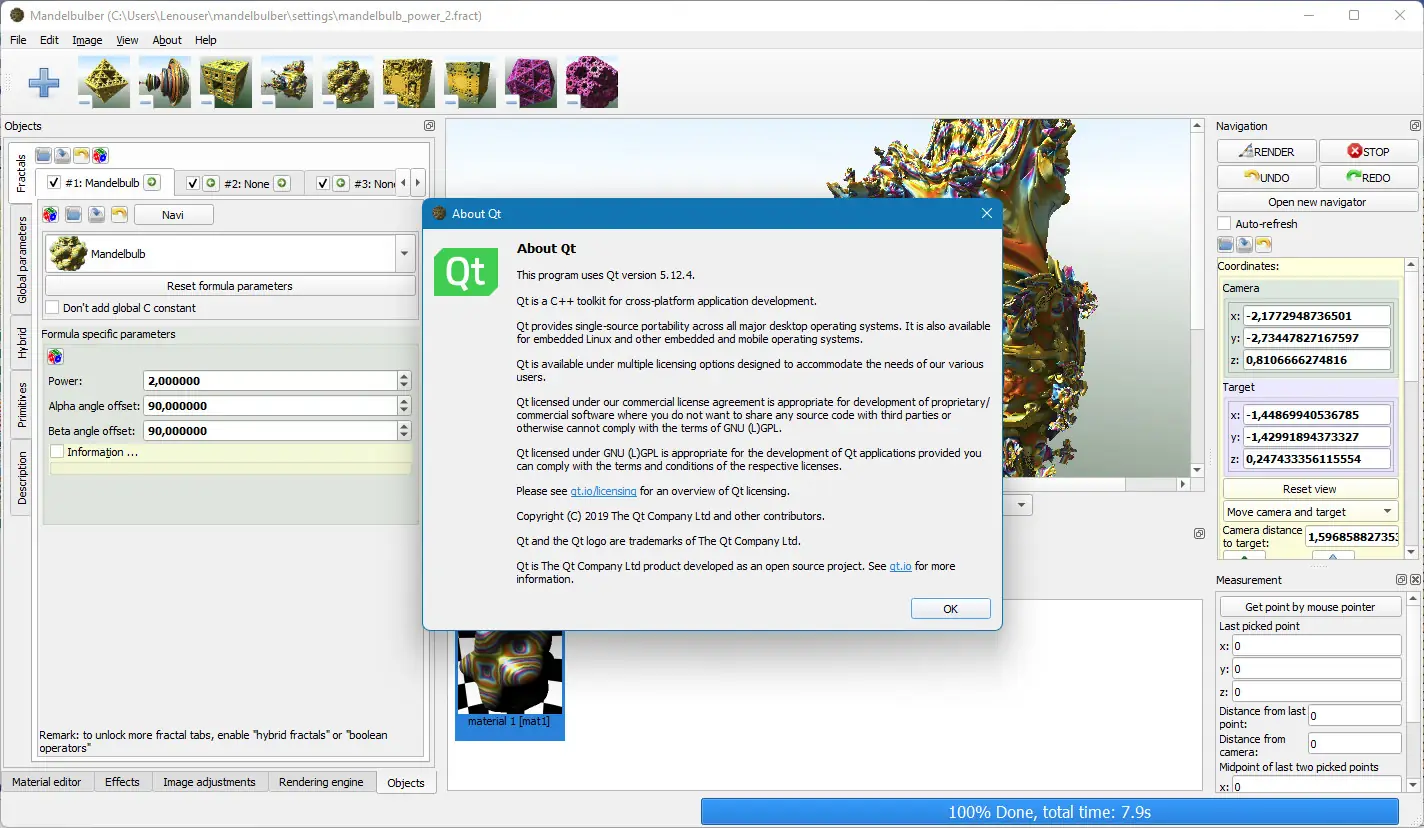Screen dimensions: 1424x828
Task: Uncheck the #3: None fractal checkbox
Action: [x=323, y=183]
